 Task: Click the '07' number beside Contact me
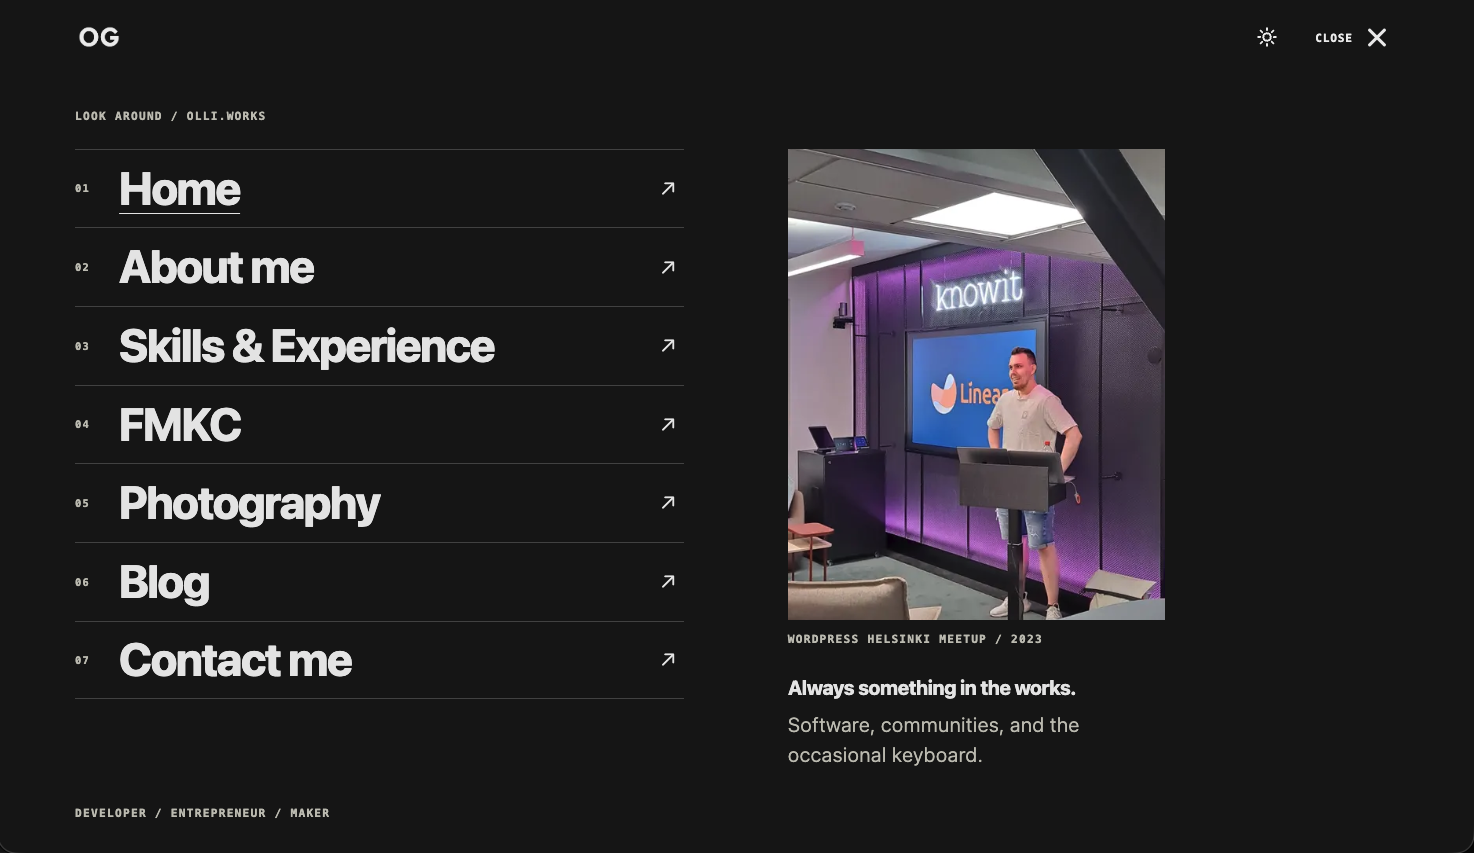coord(82,660)
